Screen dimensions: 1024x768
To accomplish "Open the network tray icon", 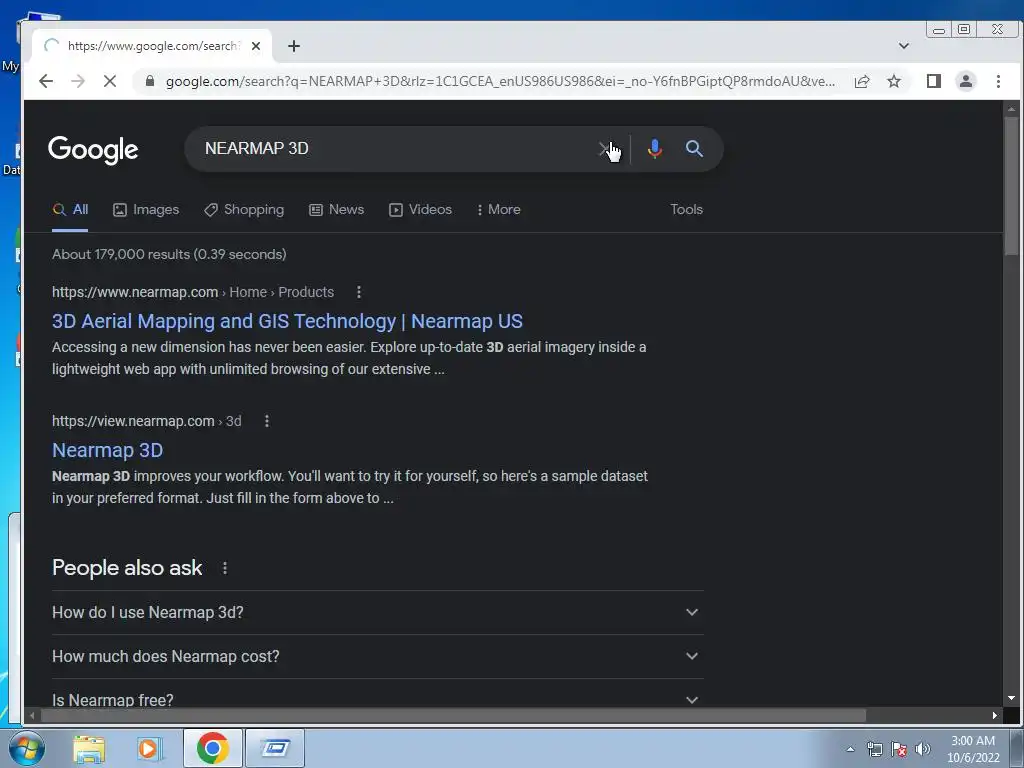I will 875,749.
